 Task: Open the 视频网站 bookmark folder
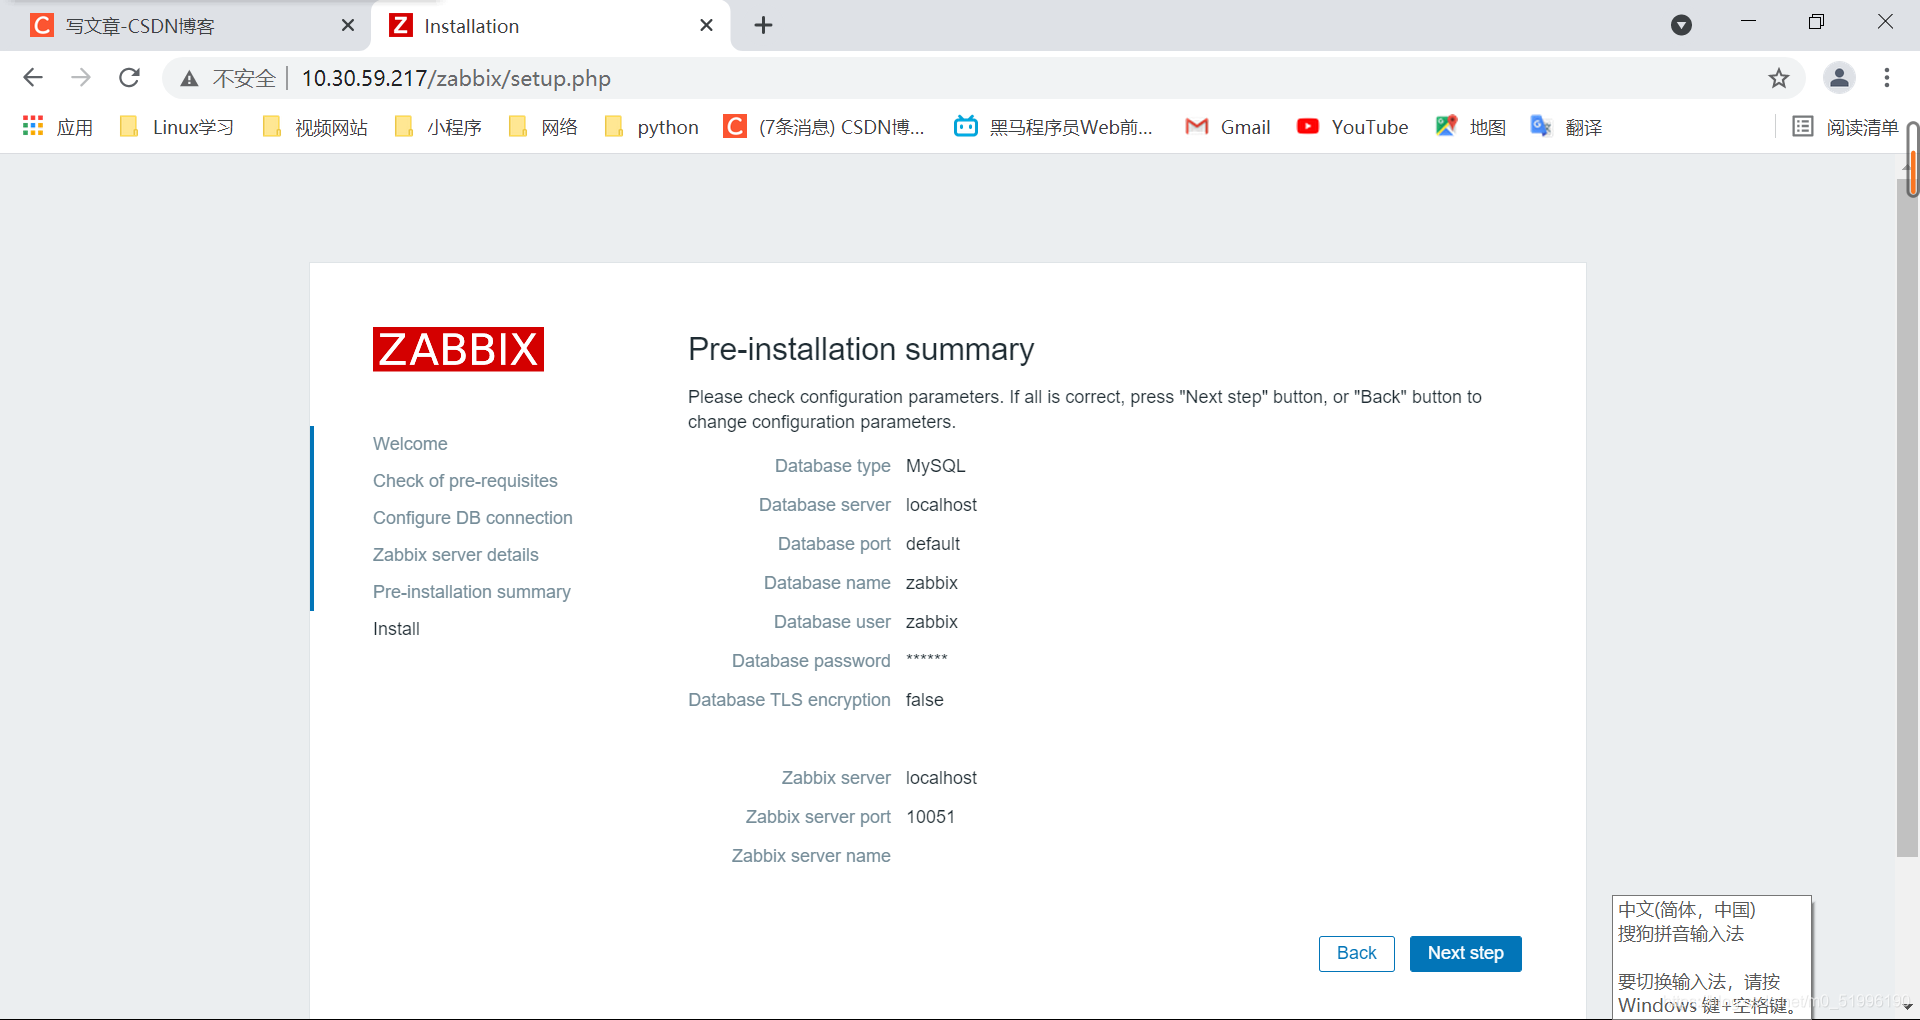[315, 127]
